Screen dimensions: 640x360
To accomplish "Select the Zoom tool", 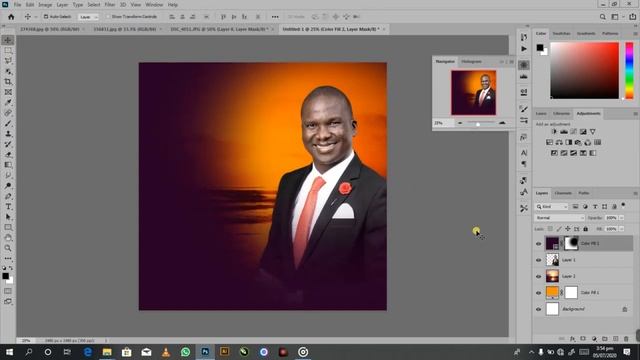I will pos(8,248).
